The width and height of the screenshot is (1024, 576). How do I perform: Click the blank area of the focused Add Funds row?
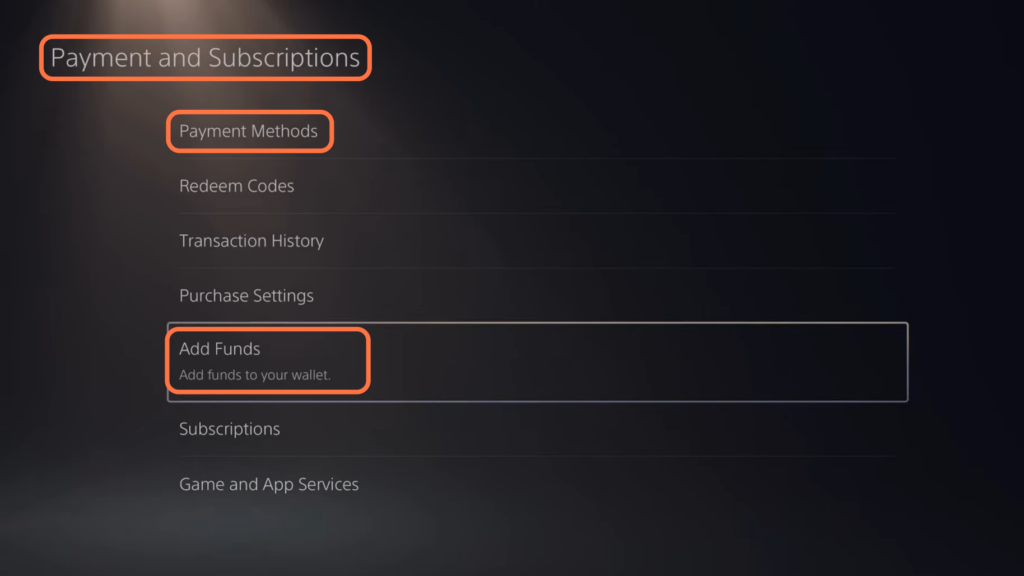(640, 362)
